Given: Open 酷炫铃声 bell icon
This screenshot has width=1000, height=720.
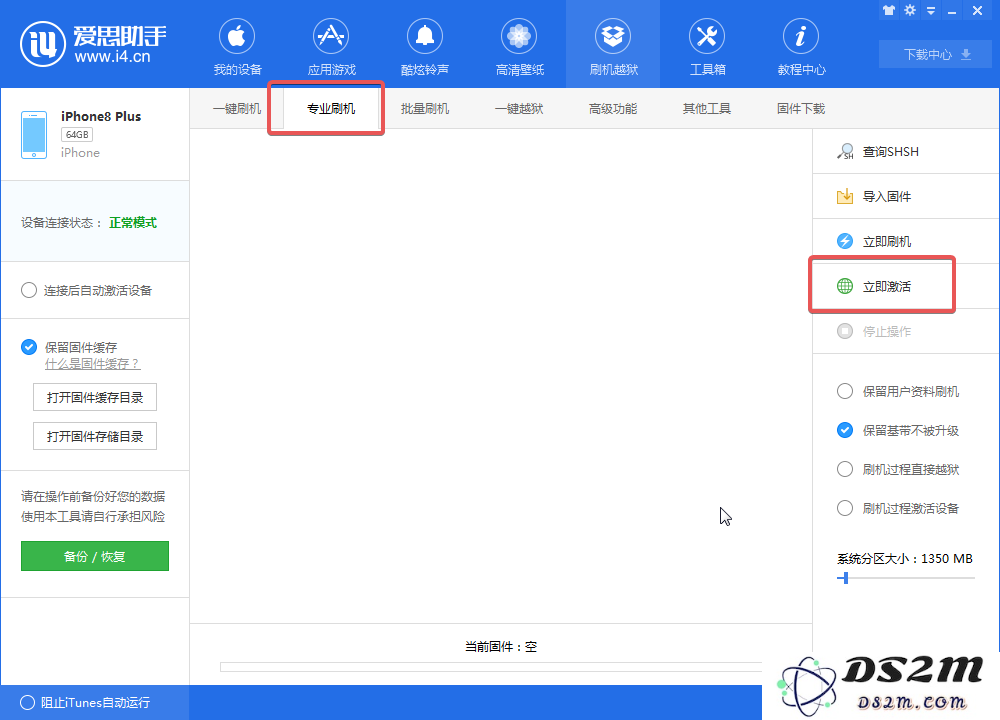Looking at the screenshot, I should coord(425,36).
